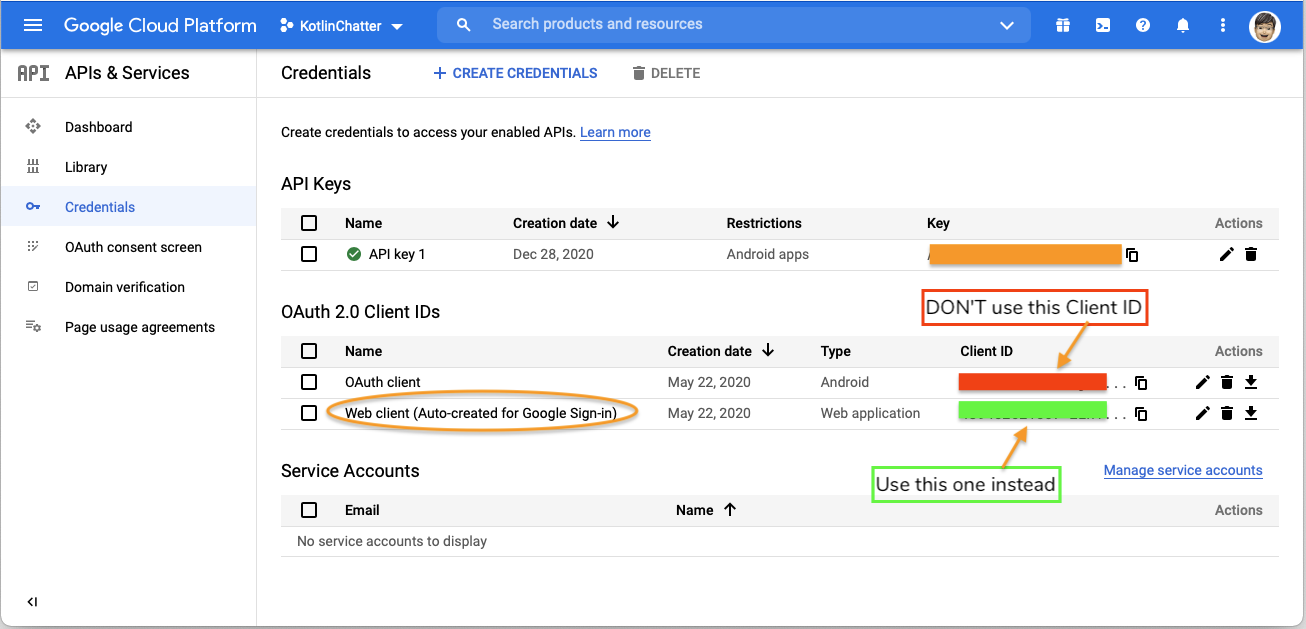
Task: Open the help question mark icon
Action: pyautogui.click(x=1143, y=25)
